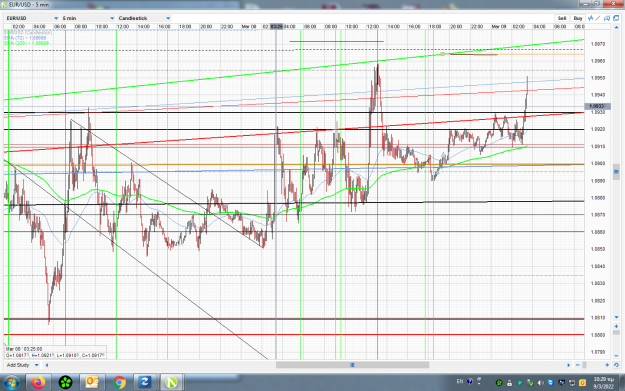Viewport: 625px width, 391px height.
Task: Open the Windows Start button
Action: click(x=11, y=383)
